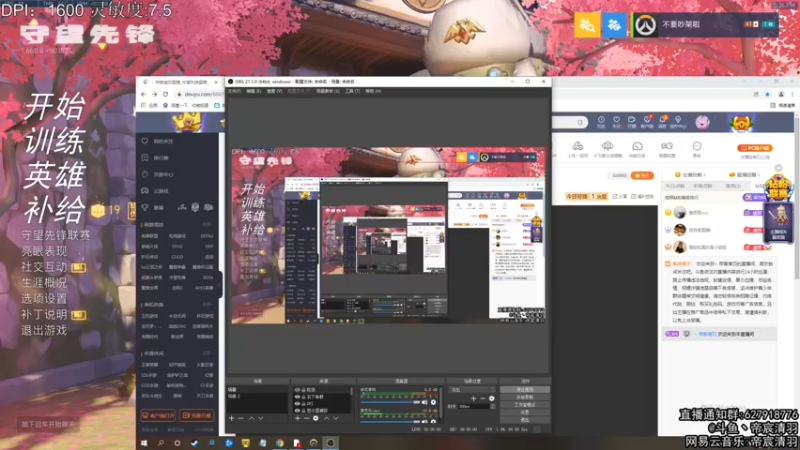Click the exit button in OBS controls
The height and width of the screenshot is (450, 800).
pyautogui.click(x=525, y=419)
